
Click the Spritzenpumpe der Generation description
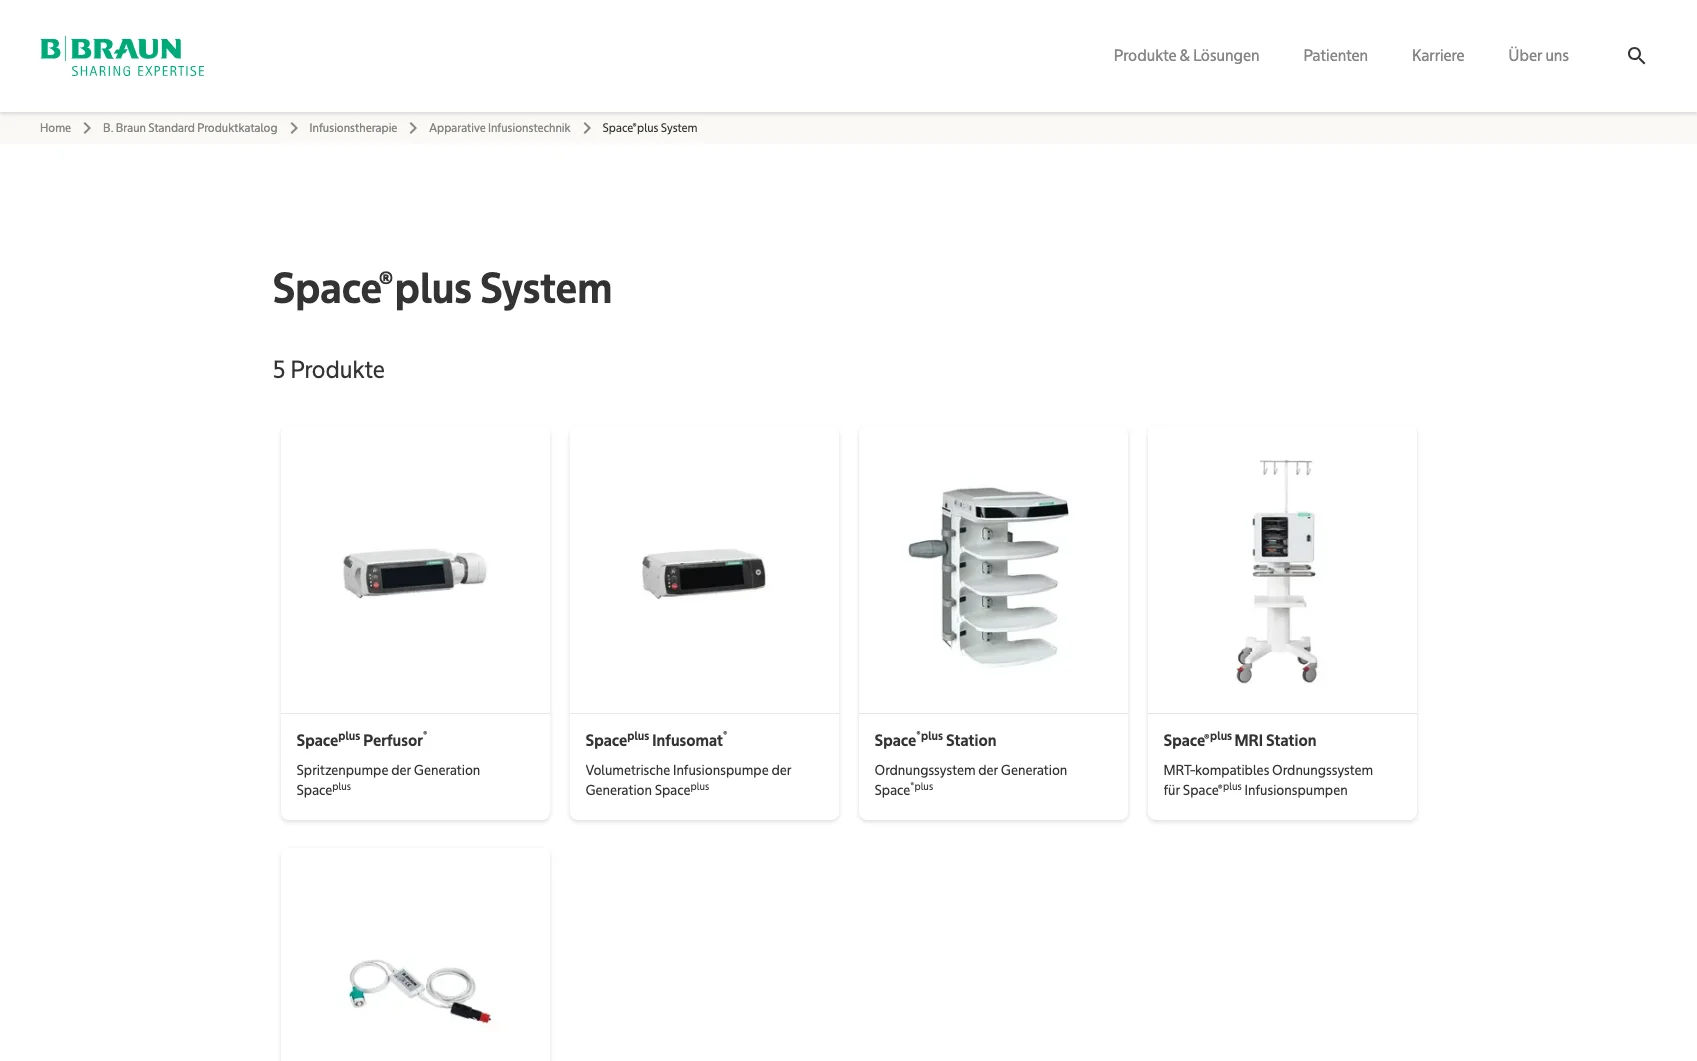(x=388, y=780)
